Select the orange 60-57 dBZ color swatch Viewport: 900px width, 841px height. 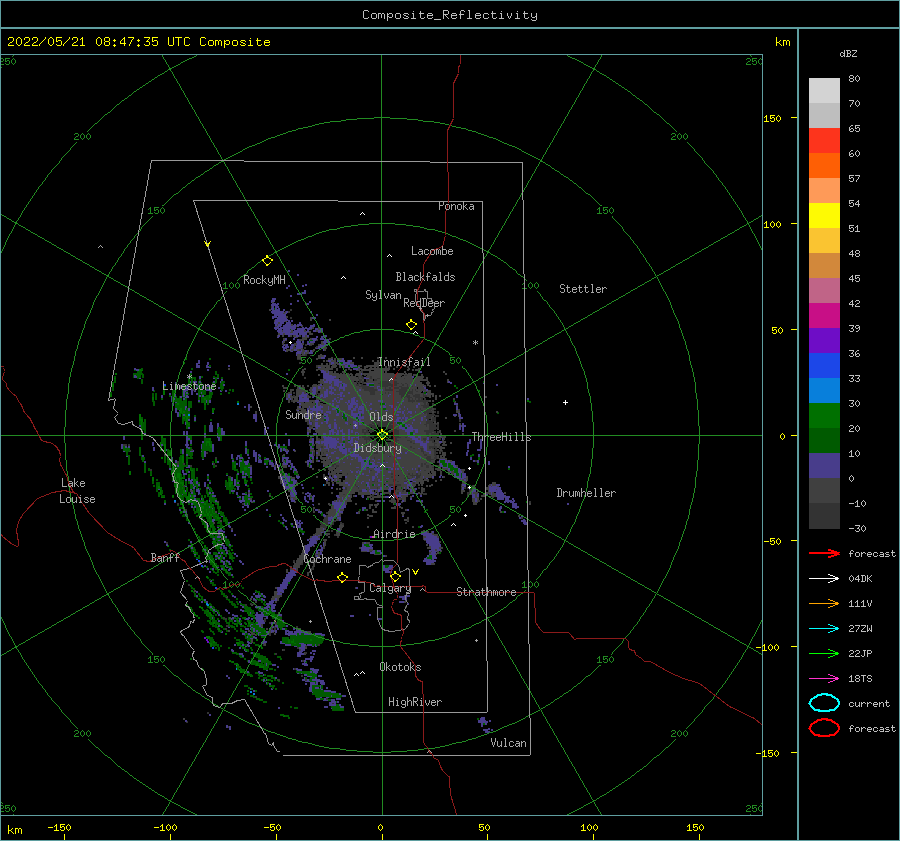click(824, 166)
